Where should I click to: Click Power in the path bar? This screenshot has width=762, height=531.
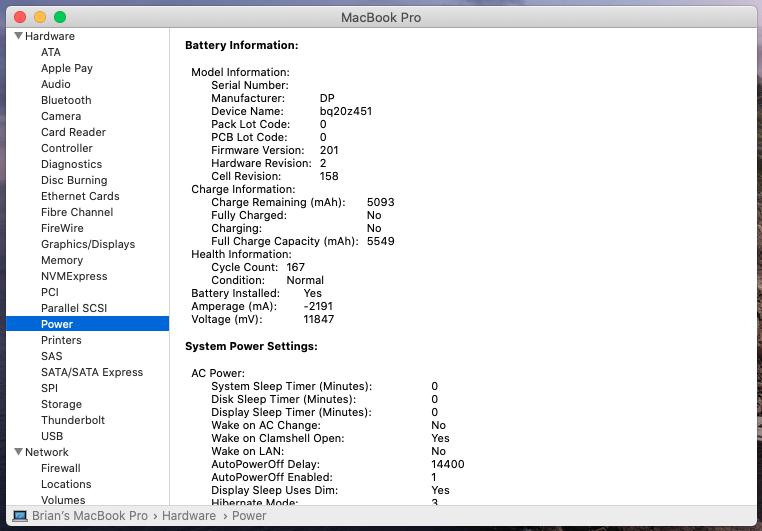[x=249, y=516]
